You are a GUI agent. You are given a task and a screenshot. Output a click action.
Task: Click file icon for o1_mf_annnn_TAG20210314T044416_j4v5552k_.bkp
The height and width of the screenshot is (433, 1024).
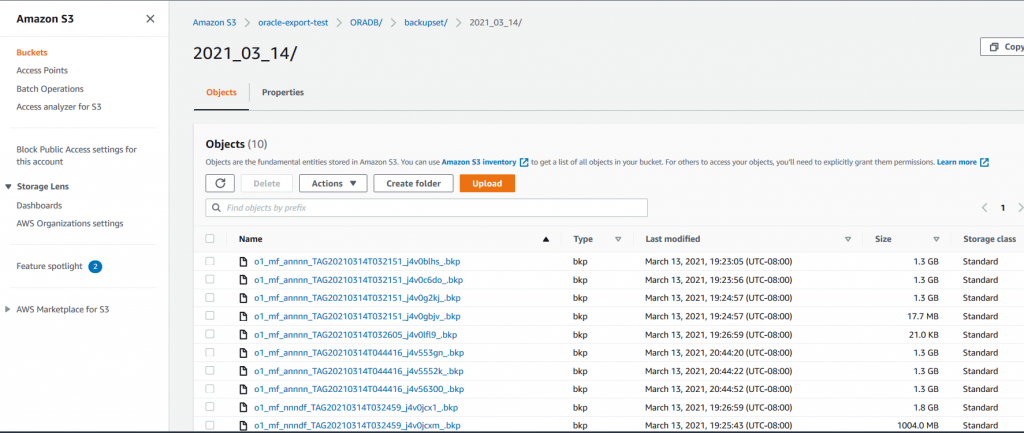coord(244,371)
